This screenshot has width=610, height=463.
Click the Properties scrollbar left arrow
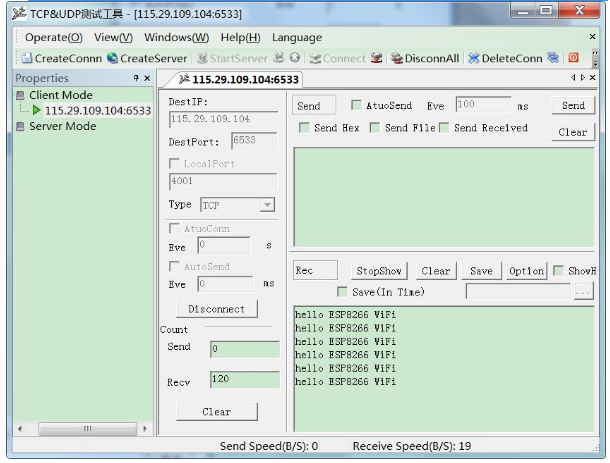(20, 429)
